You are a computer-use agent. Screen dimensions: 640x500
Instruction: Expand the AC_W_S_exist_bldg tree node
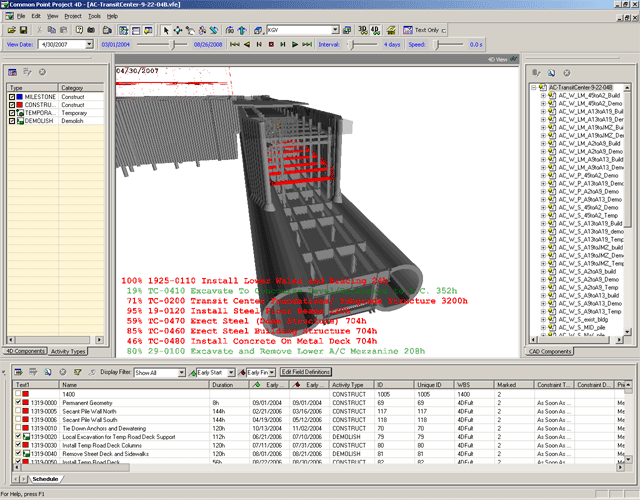click(x=543, y=320)
